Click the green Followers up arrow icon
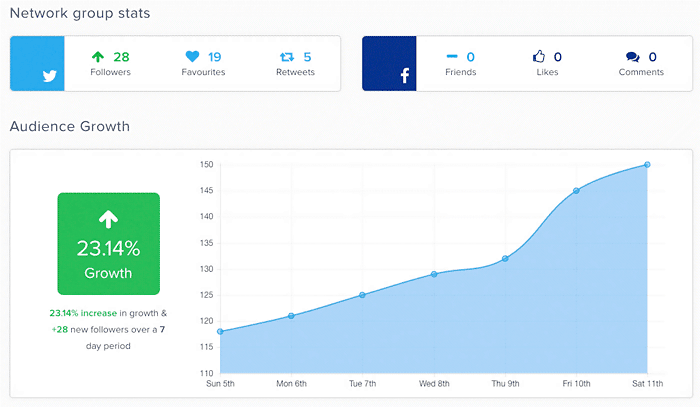This screenshot has height=407, width=700. (x=98, y=57)
